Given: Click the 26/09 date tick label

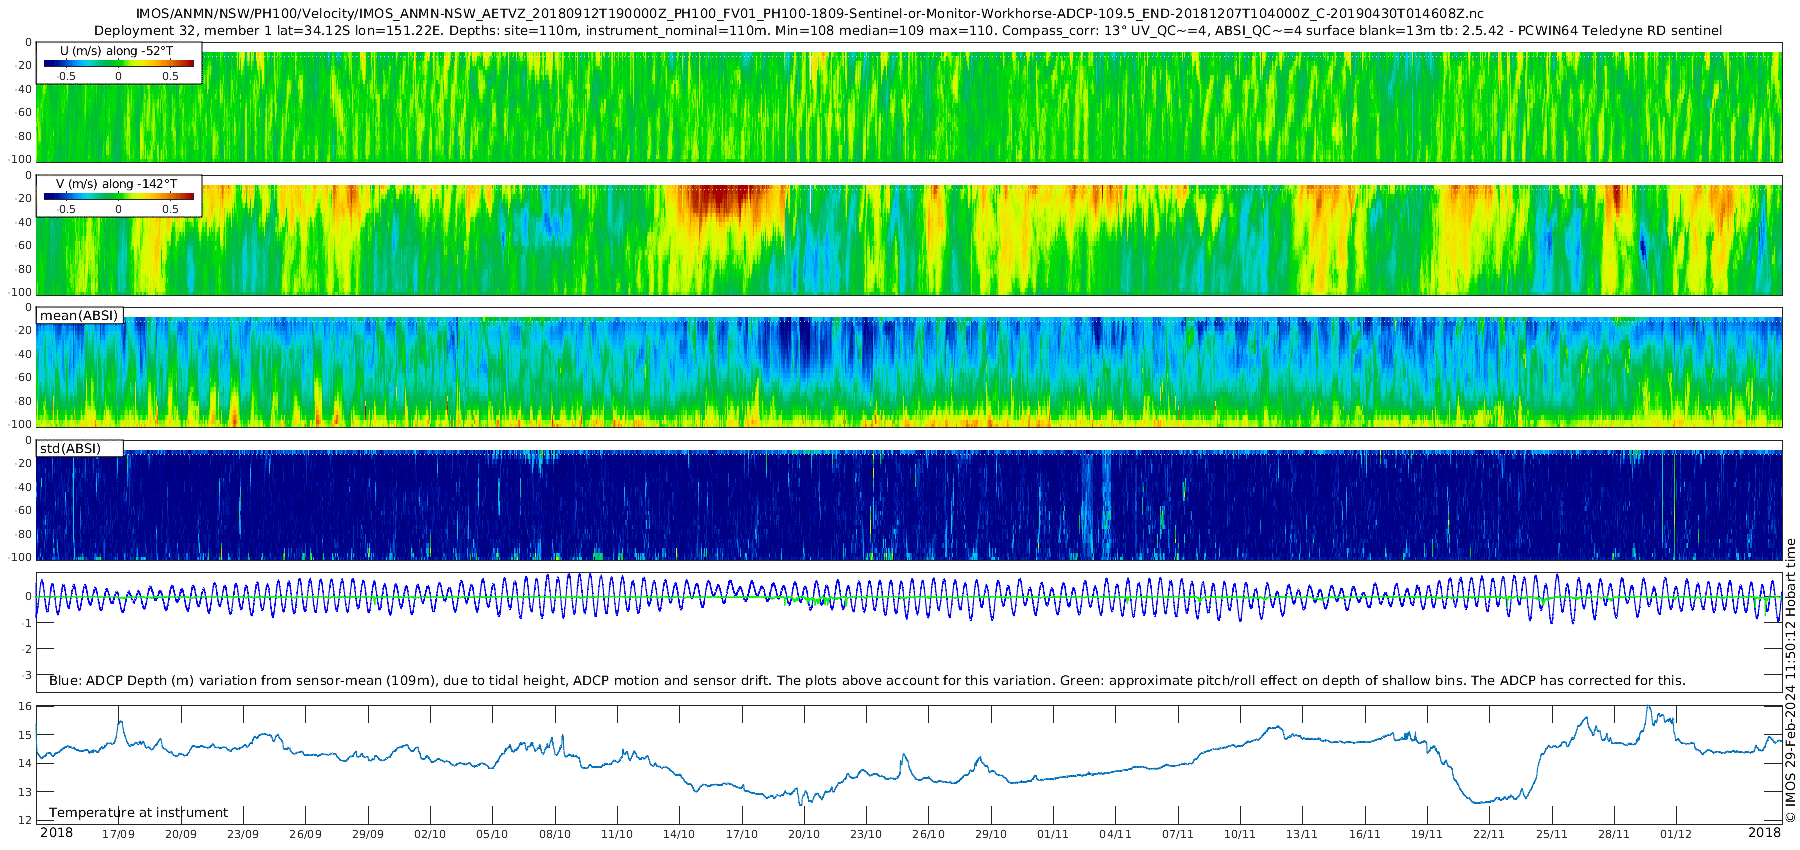Looking at the screenshot, I should 305,834.
